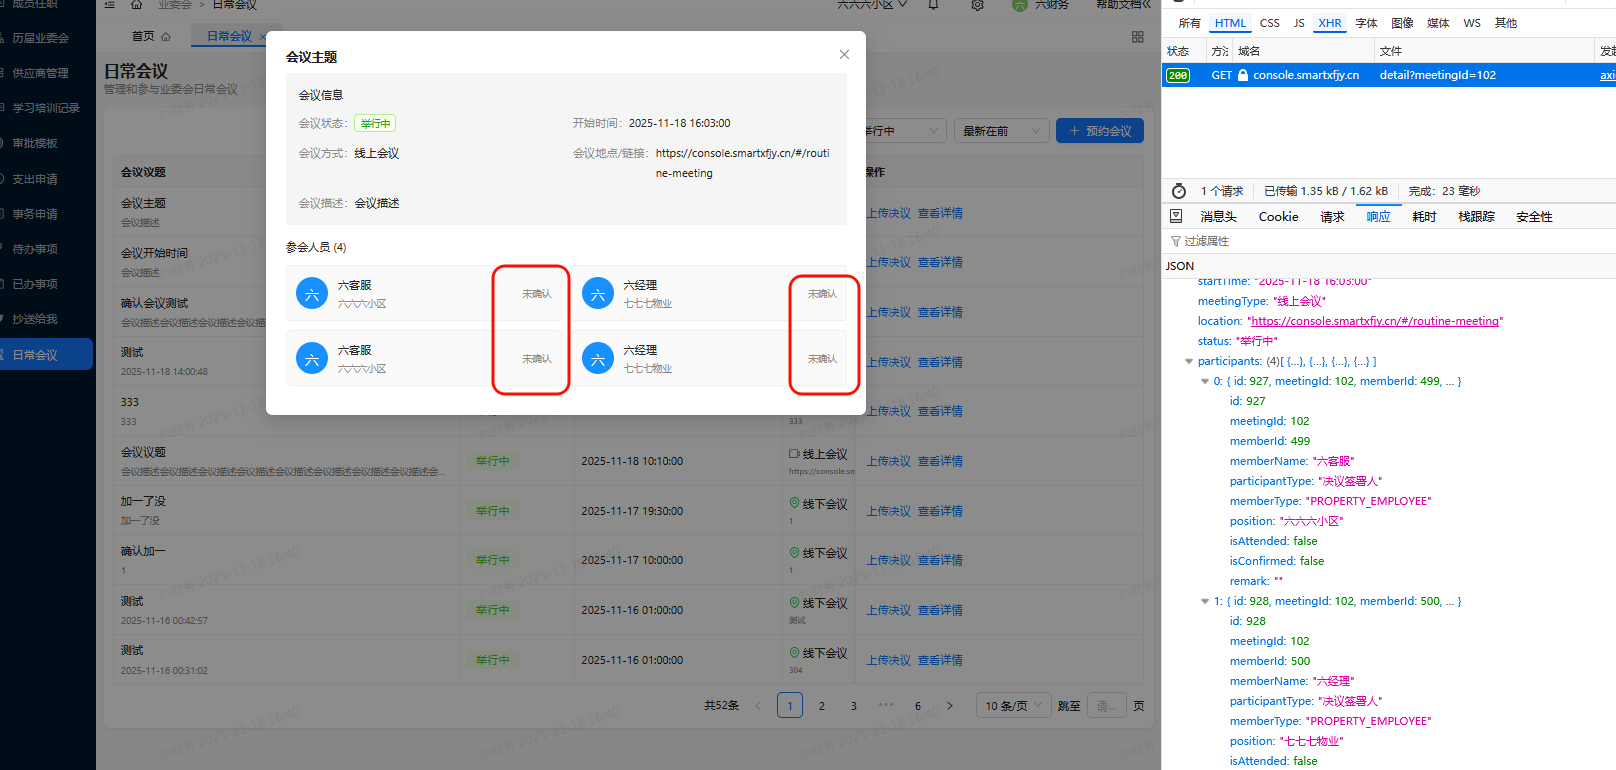
Task: Click the network performance stopwatch icon
Action: pyautogui.click(x=1179, y=191)
